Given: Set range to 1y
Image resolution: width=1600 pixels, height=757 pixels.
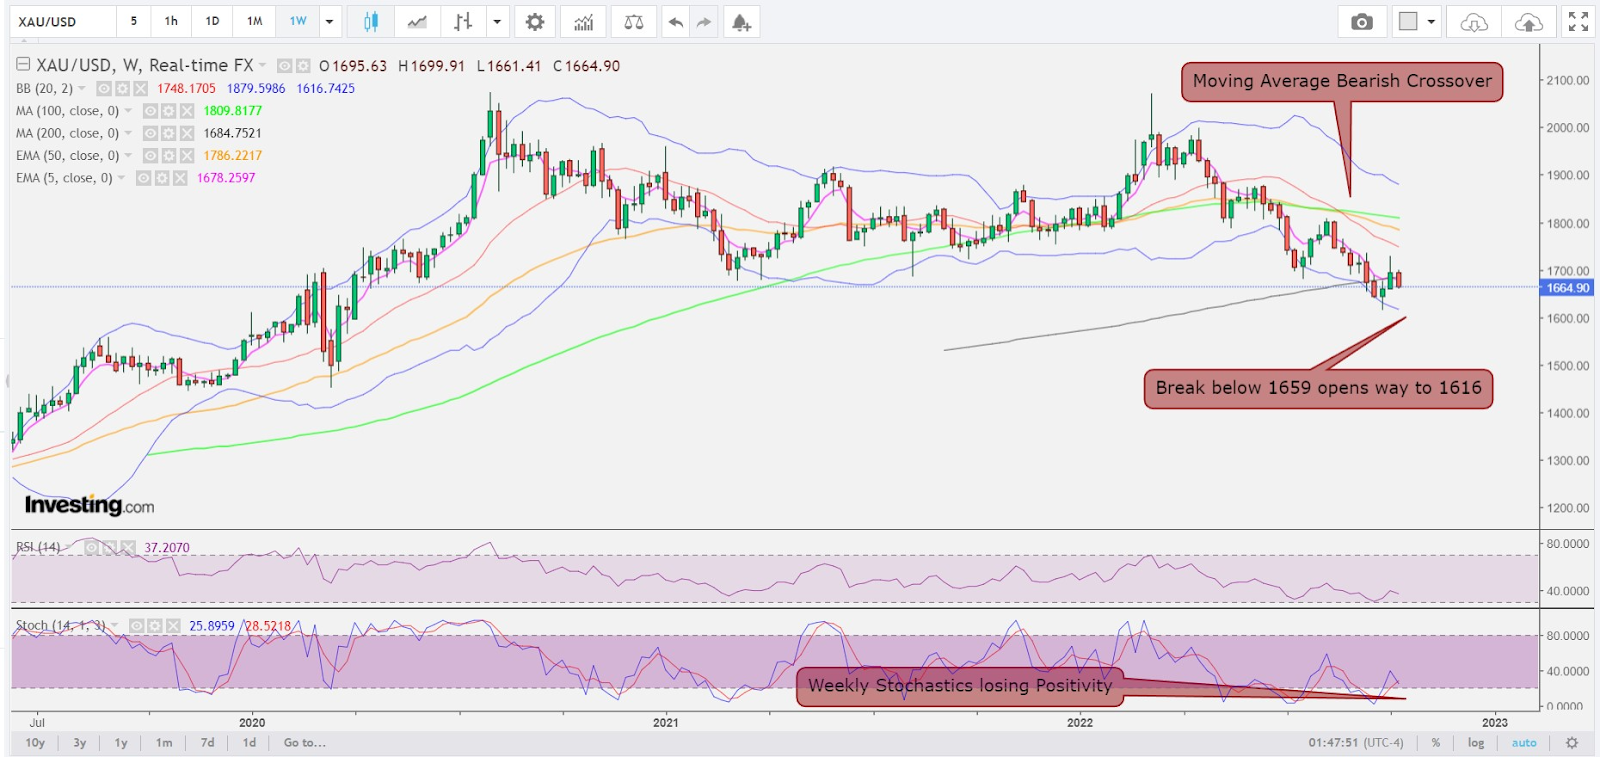Looking at the screenshot, I should coord(121,743).
